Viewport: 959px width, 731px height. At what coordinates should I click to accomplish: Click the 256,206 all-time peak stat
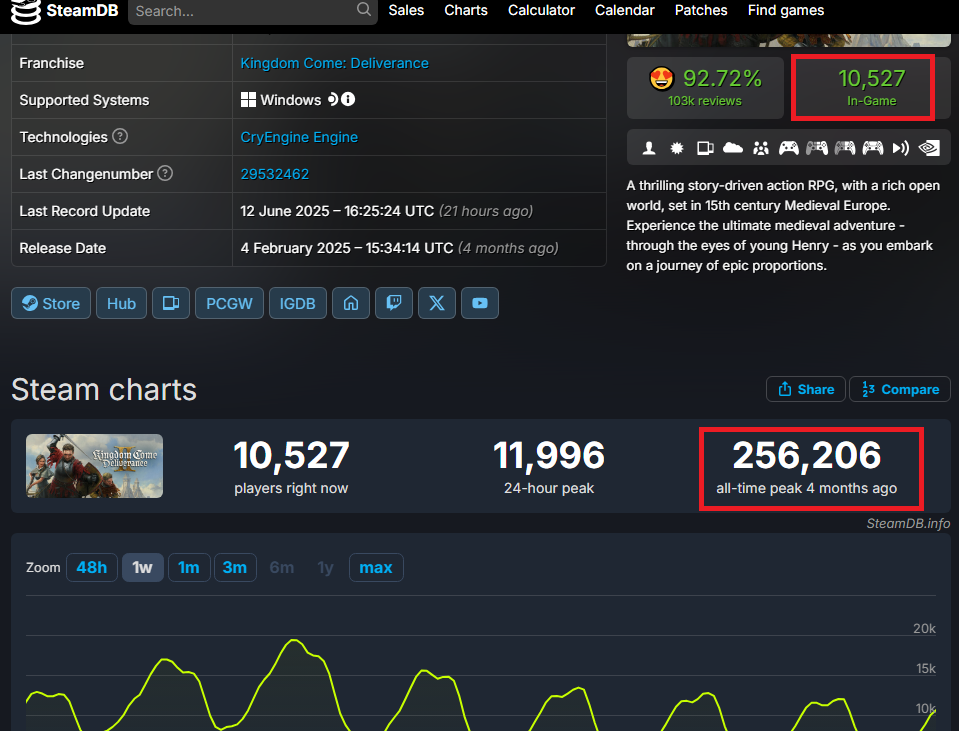(x=807, y=466)
